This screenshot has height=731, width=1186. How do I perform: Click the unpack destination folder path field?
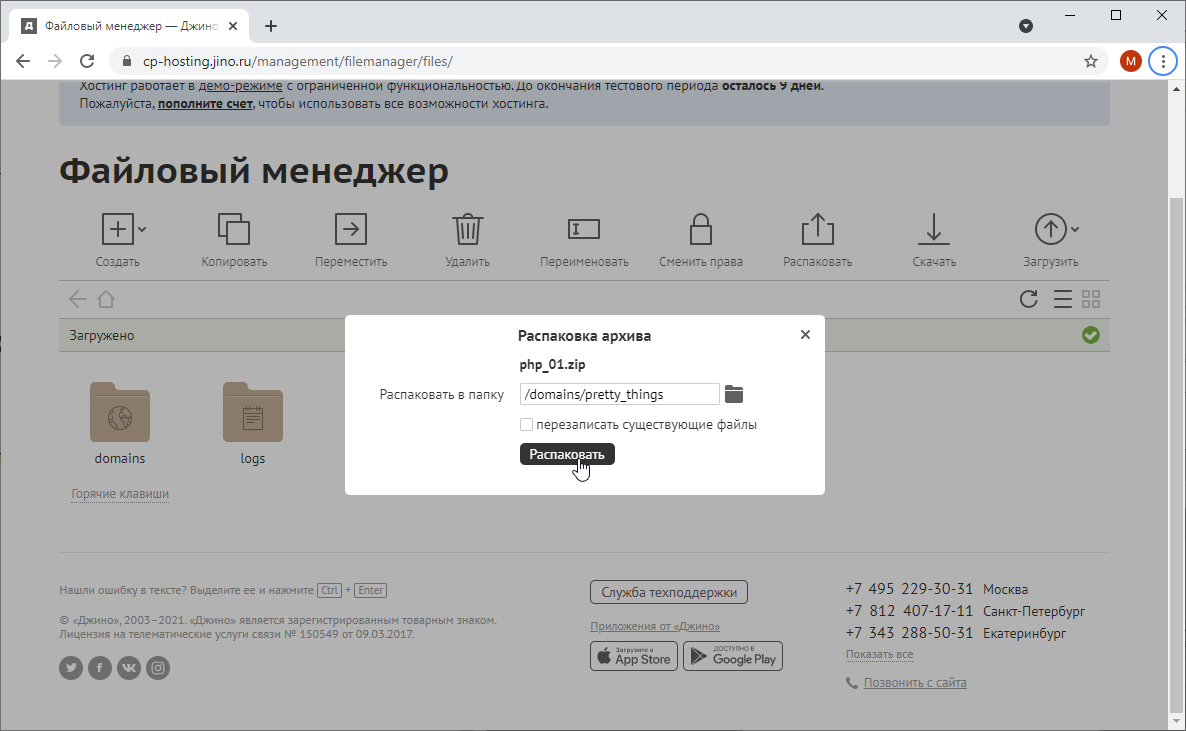(x=619, y=394)
